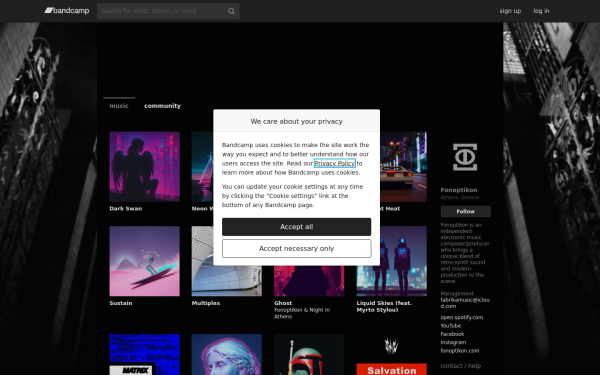600x375 pixels.
Task: Open the YouTube link
Action: point(450,326)
